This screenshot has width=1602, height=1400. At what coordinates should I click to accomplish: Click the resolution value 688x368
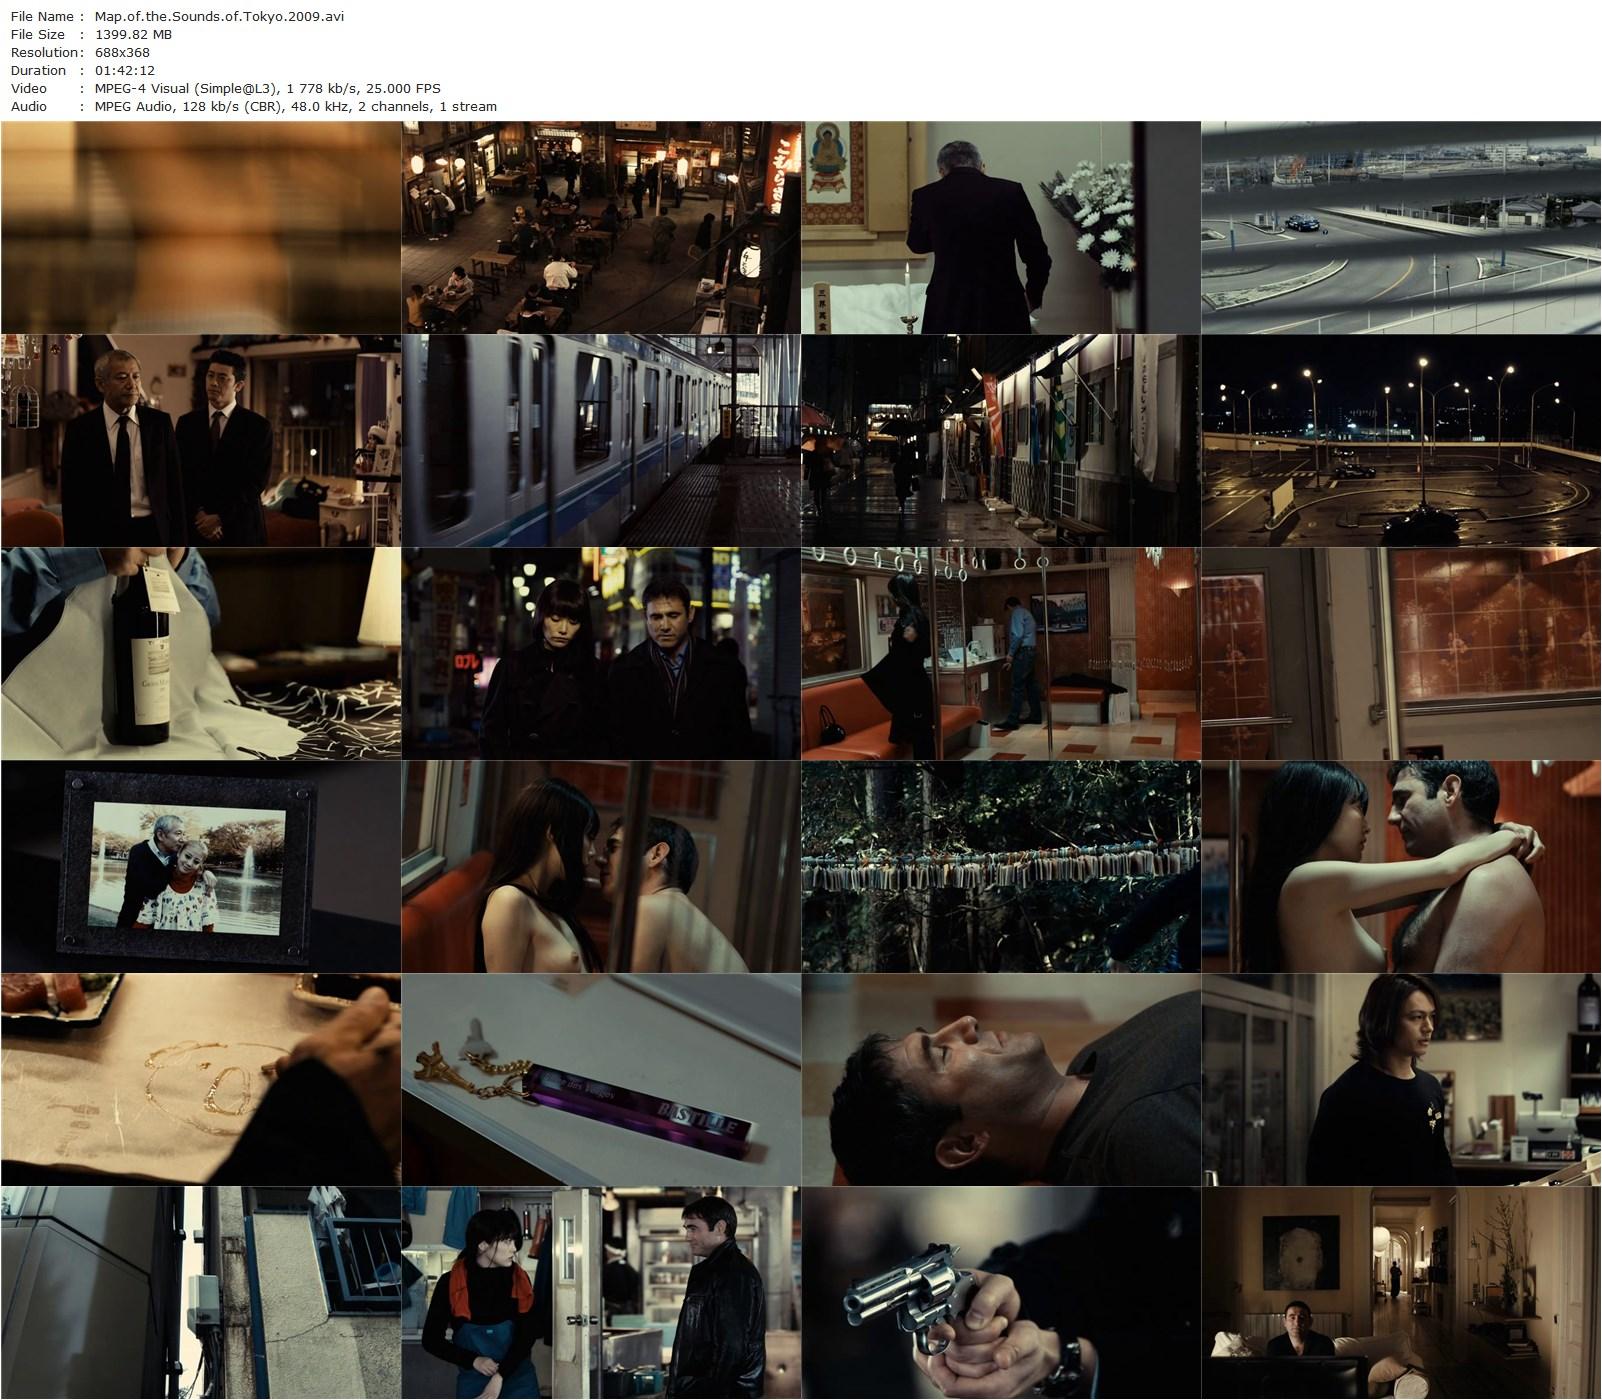tap(122, 52)
